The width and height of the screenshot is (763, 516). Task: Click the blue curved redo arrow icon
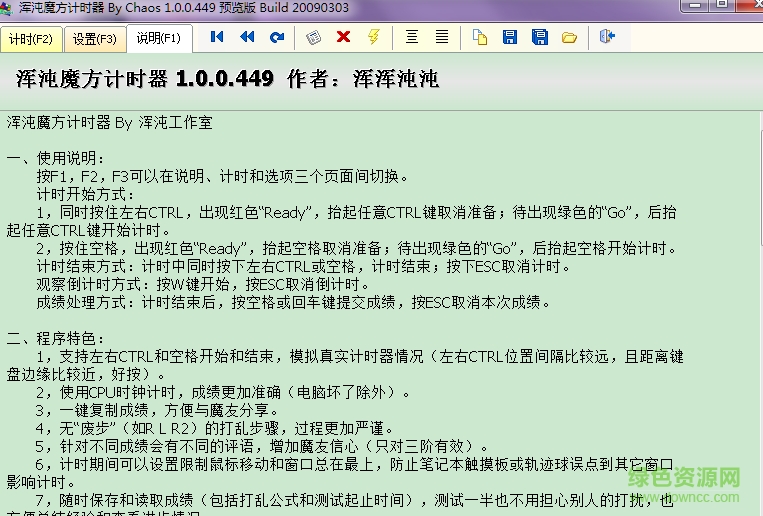277,37
